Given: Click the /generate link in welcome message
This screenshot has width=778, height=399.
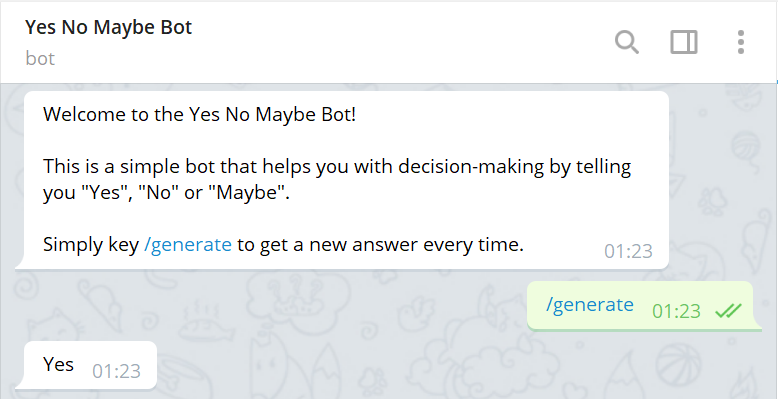Looking at the screenshot, I should [x=188, y=245].
